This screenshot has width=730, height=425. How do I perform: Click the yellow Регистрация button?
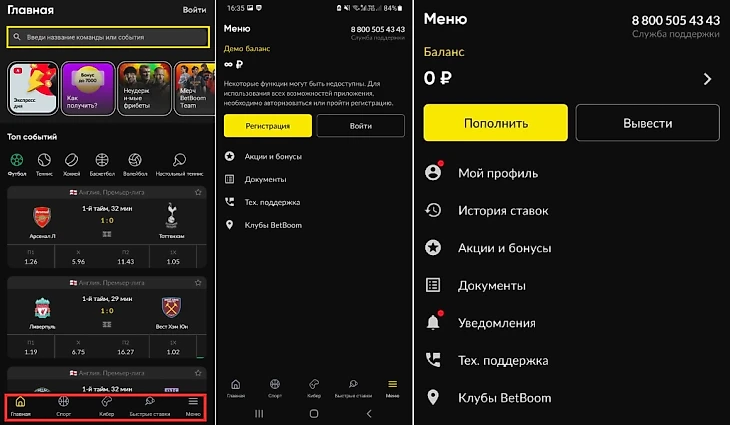pos(268,126)
